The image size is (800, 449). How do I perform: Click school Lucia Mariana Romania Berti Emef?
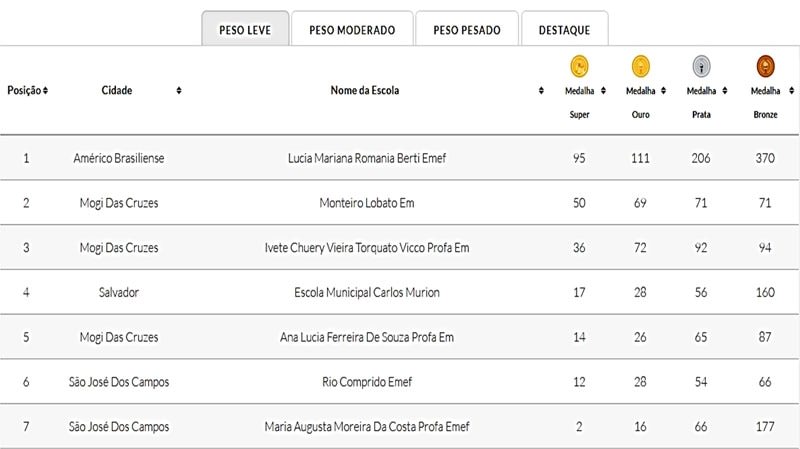tap(367, 158)
